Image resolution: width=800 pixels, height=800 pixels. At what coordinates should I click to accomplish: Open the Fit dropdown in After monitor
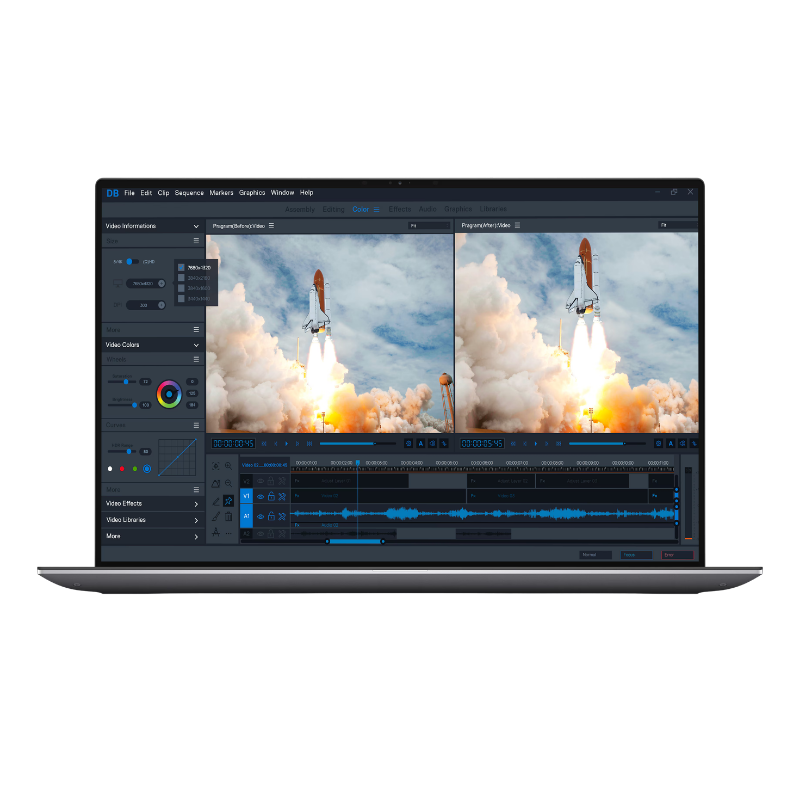(678, 225)
